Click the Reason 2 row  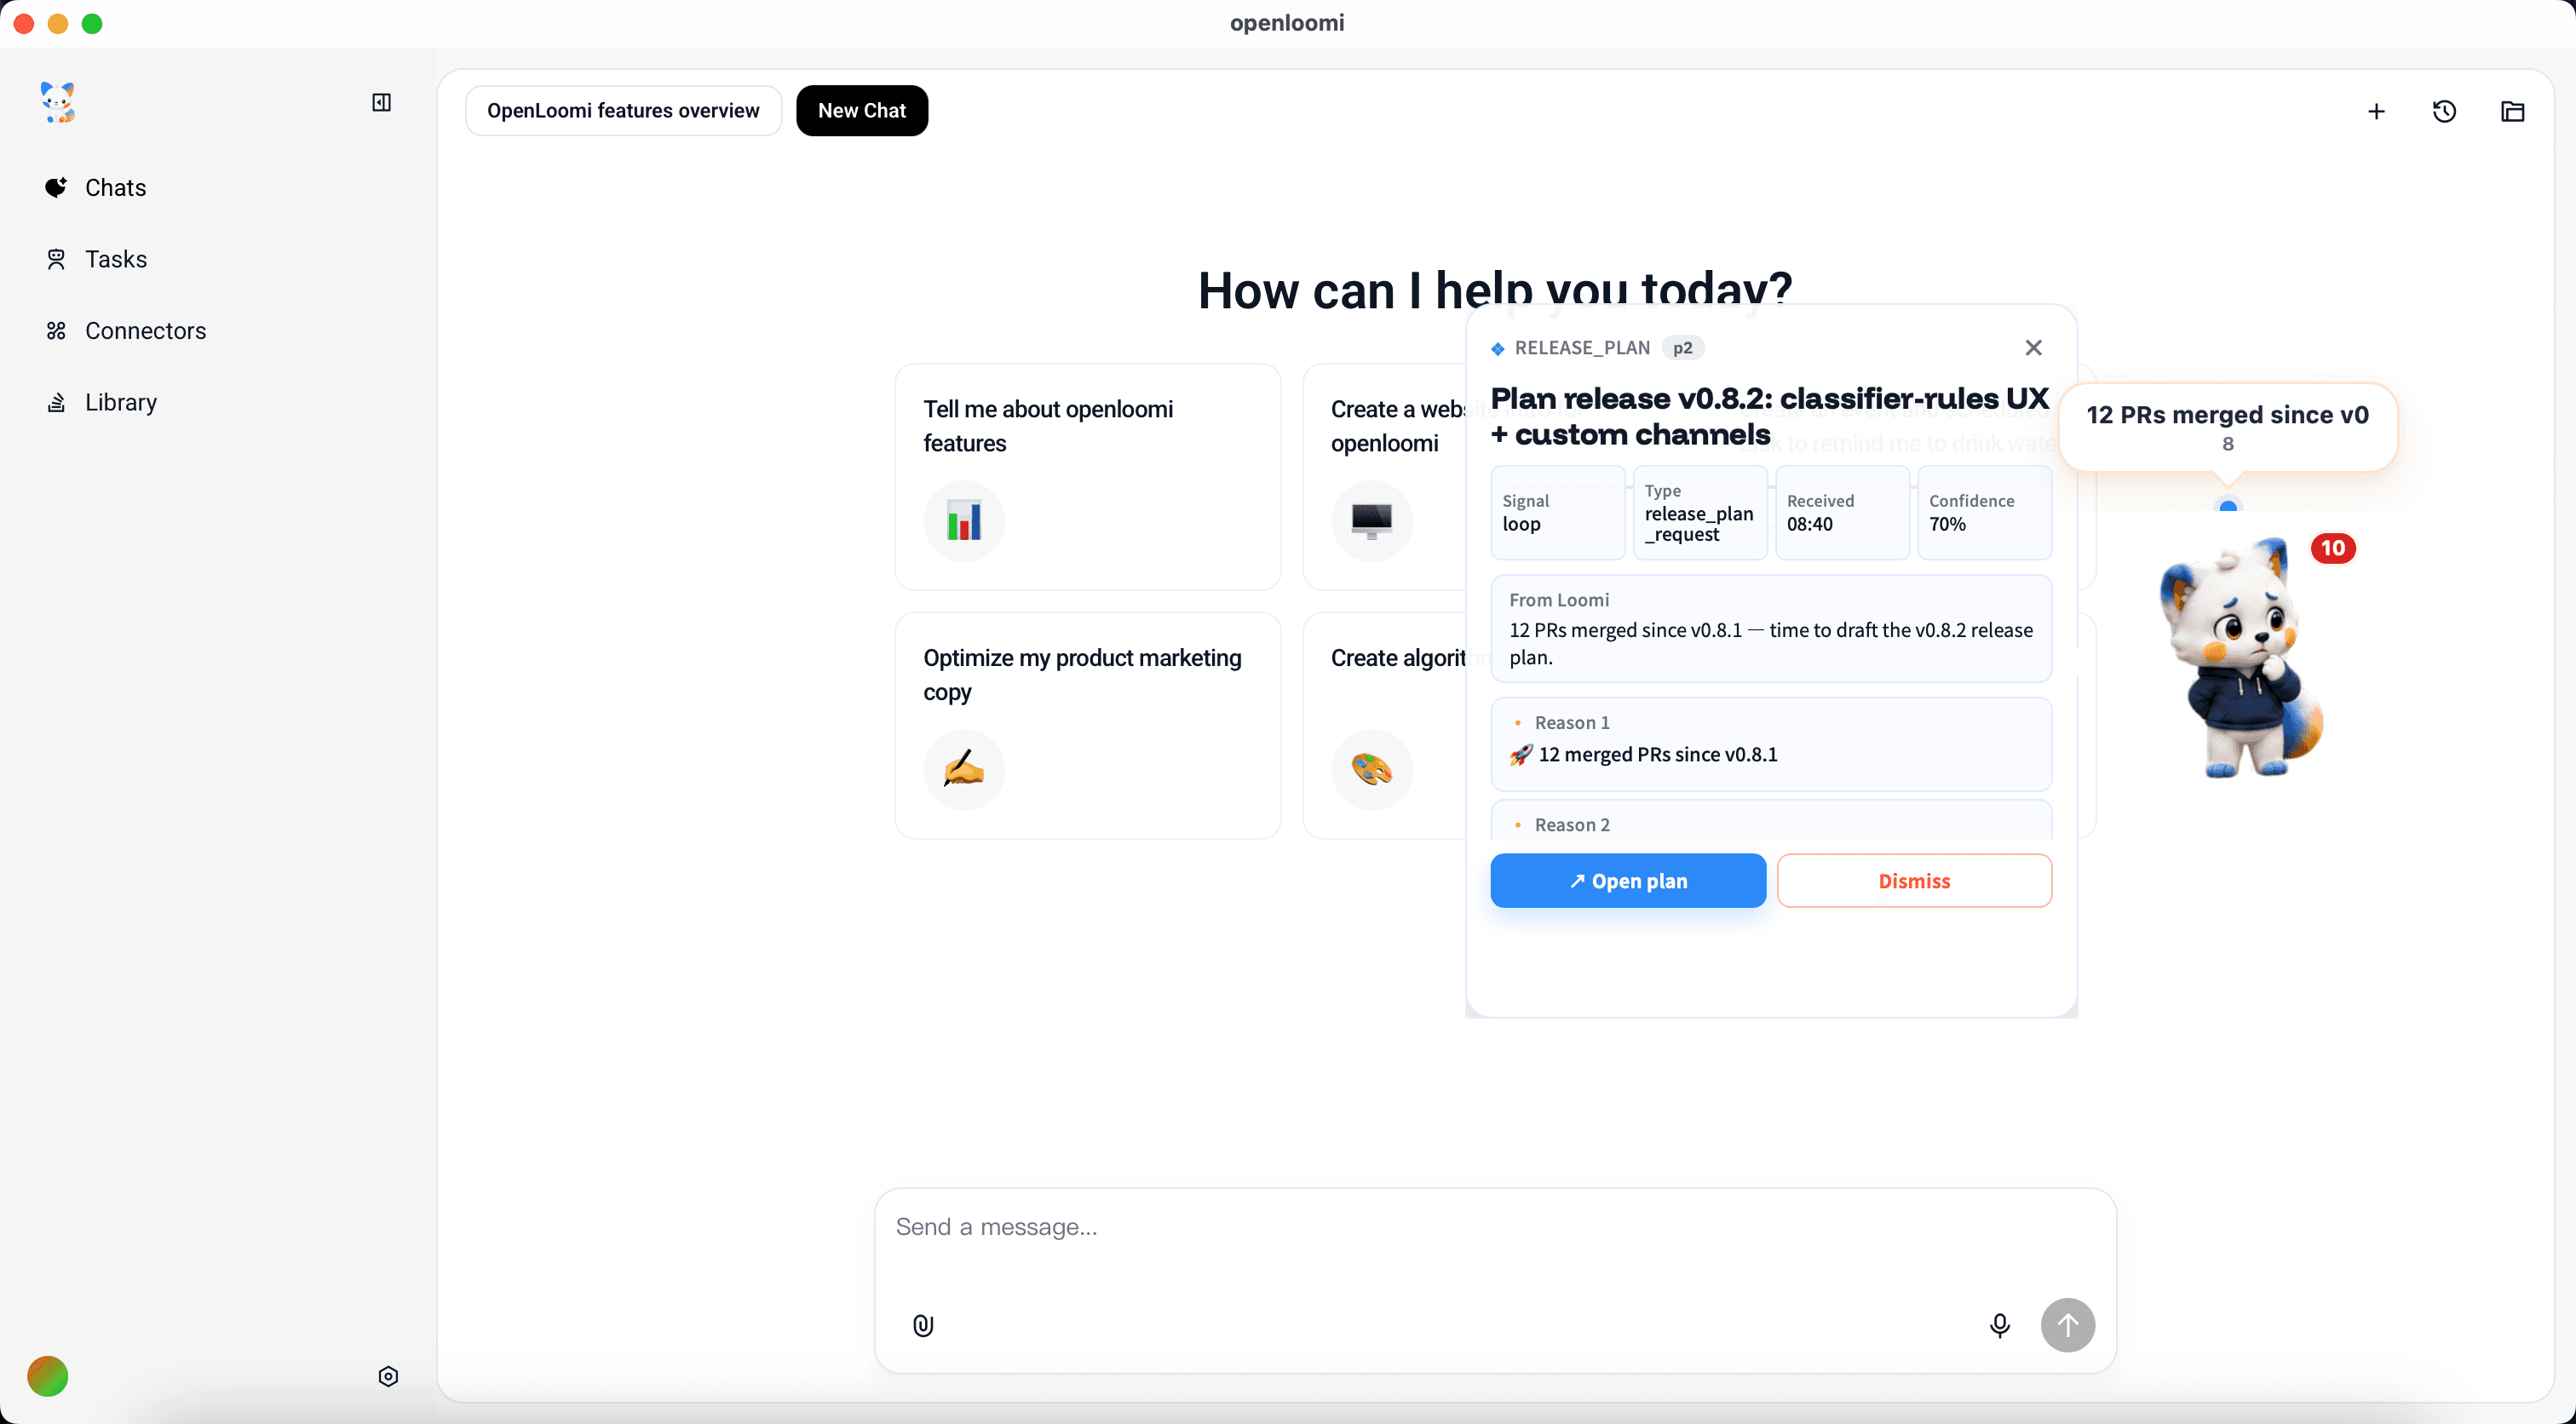click(x=1771, y=822)
